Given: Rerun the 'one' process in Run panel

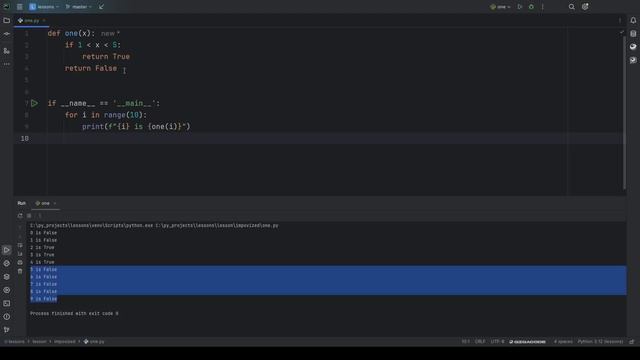Looking at the screenshot, I should (x=20, y=216).
